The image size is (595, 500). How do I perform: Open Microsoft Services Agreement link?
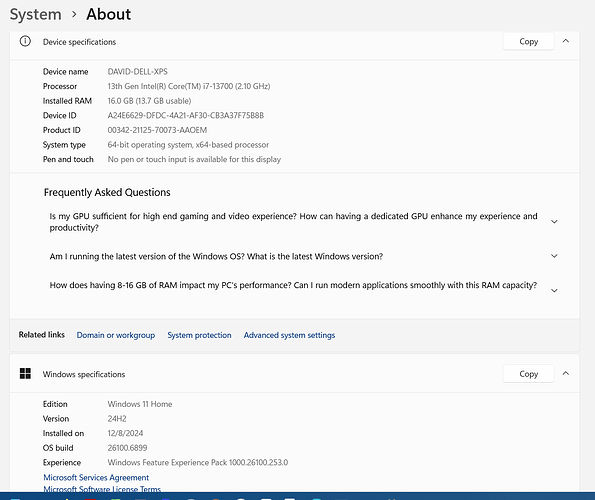[x=96, y=478]
